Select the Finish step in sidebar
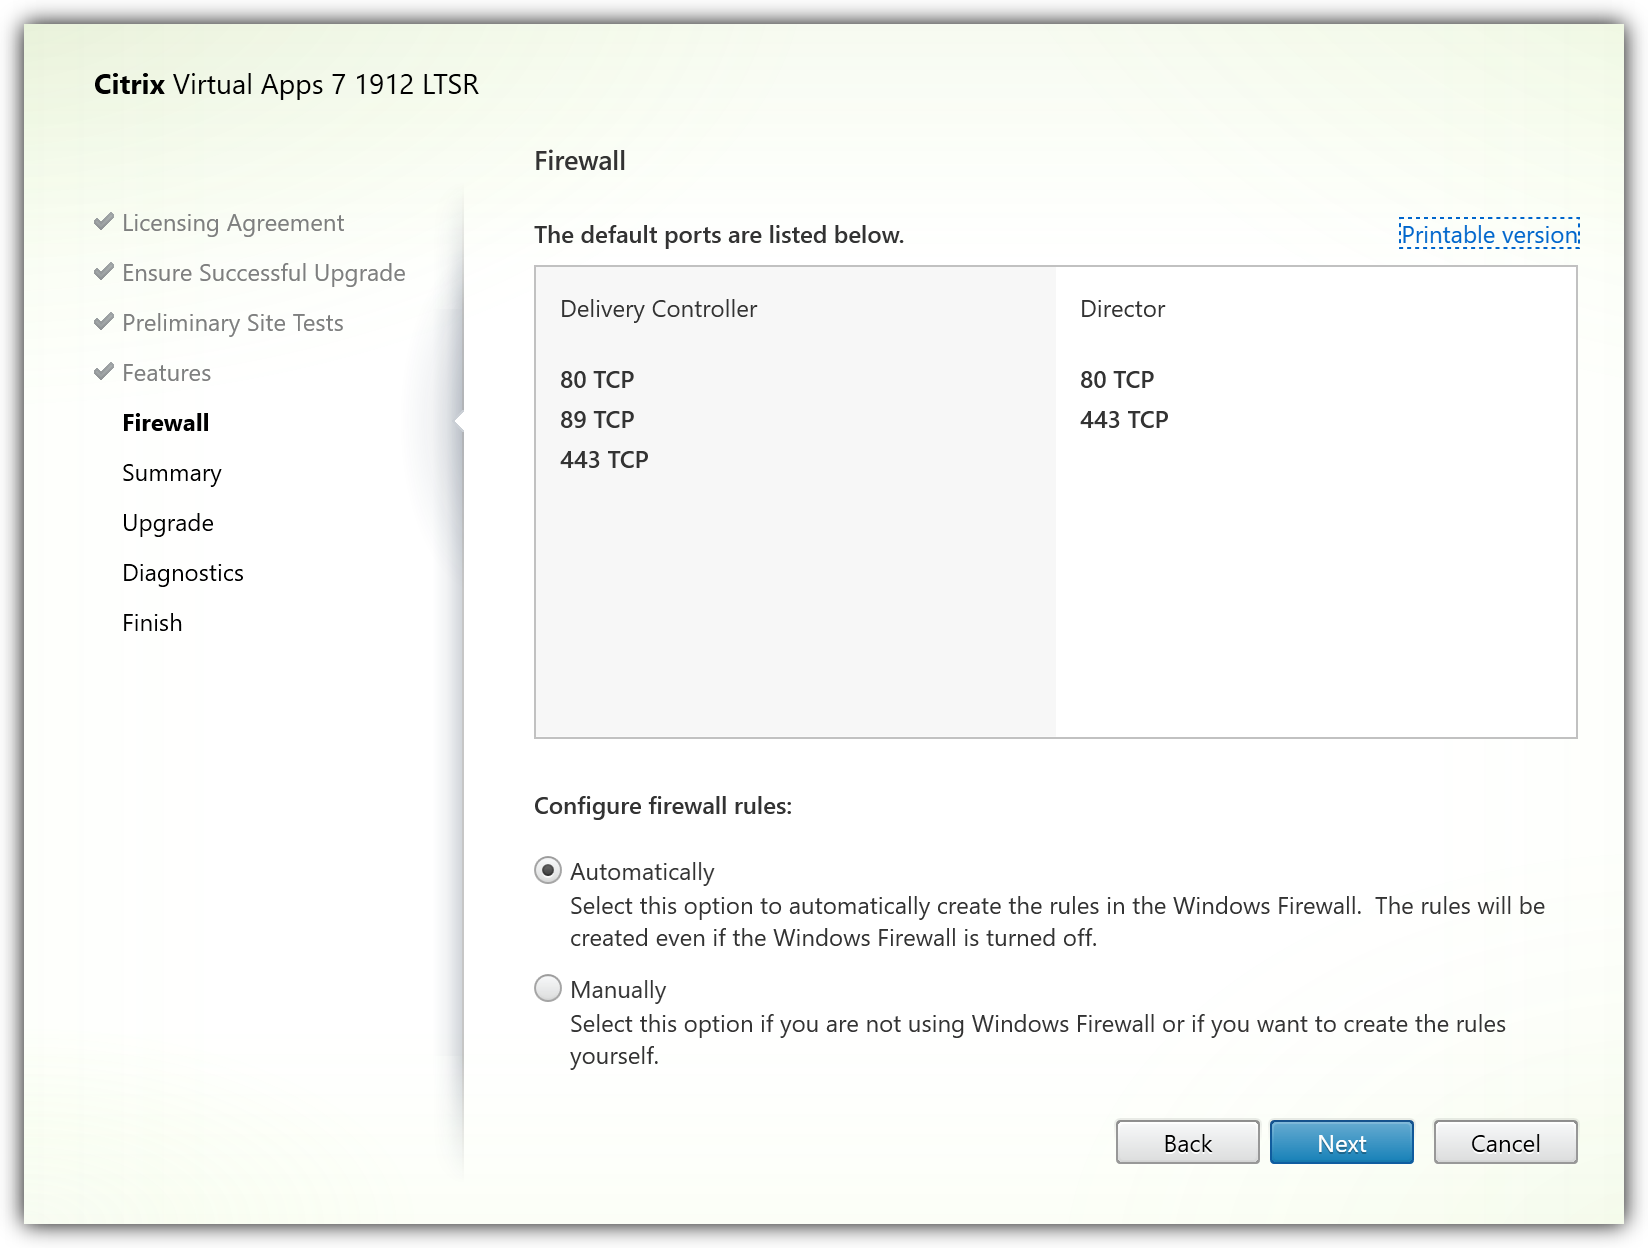The width and height of the screenshot is (1648, 1248). coord(152,623)
